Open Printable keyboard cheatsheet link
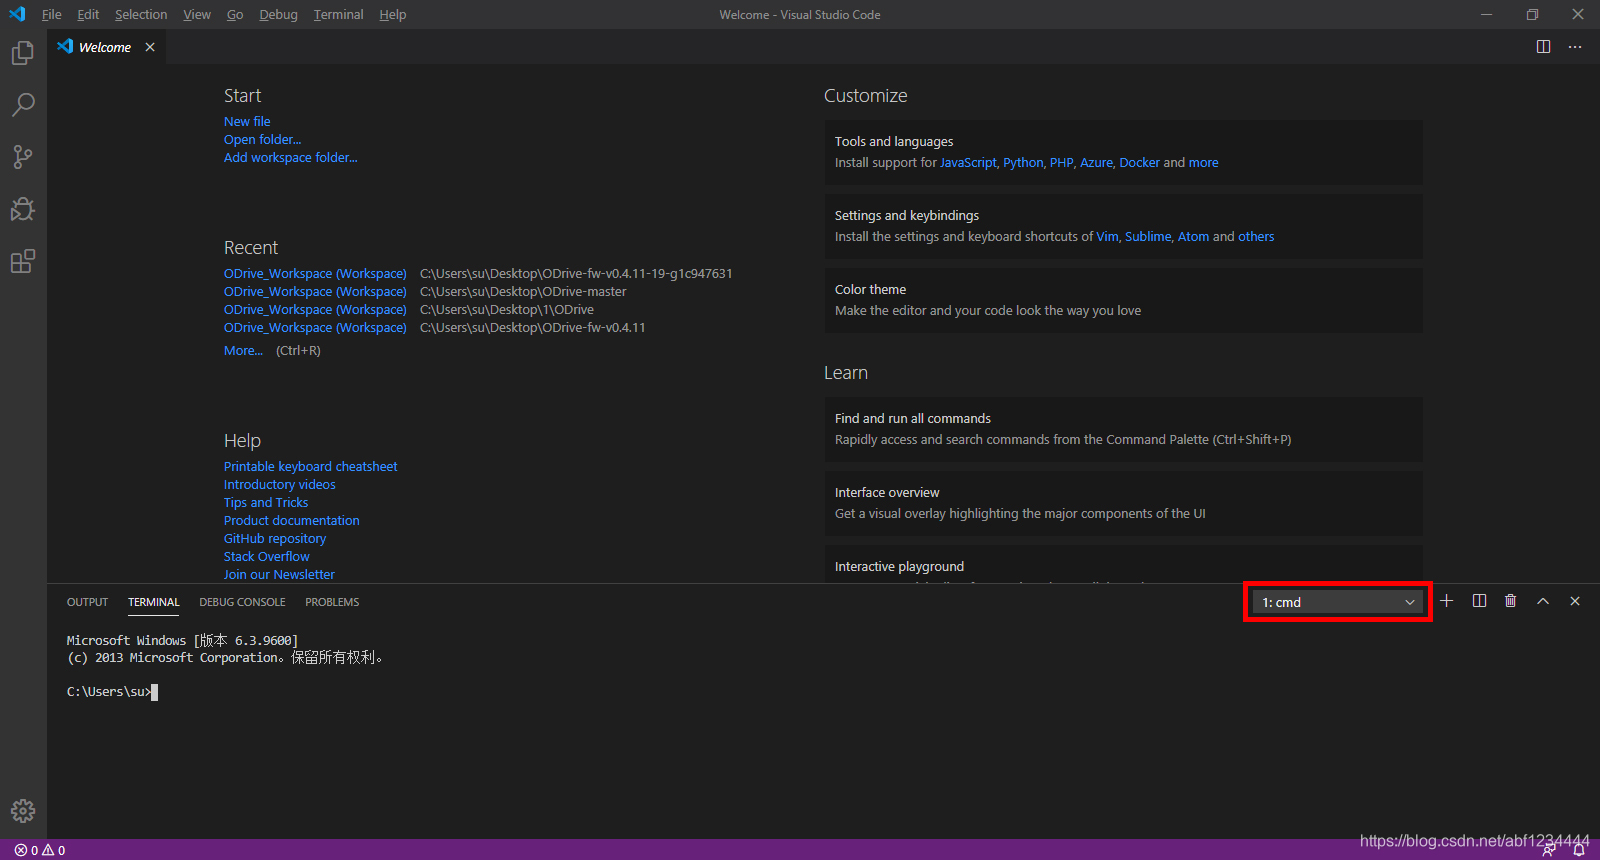The width and height of the screenshot is (1600, 860). [x=310, y=466]
